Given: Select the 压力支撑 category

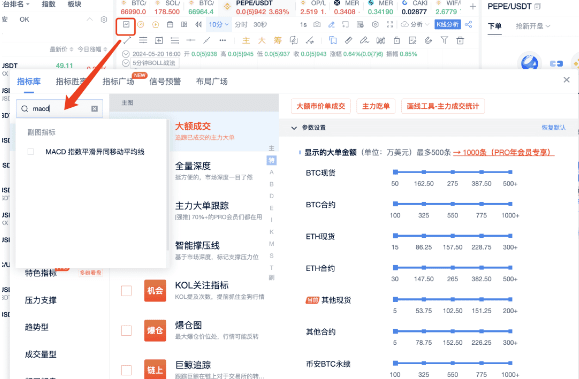Looking at the screenshot, I should point(41,300).
